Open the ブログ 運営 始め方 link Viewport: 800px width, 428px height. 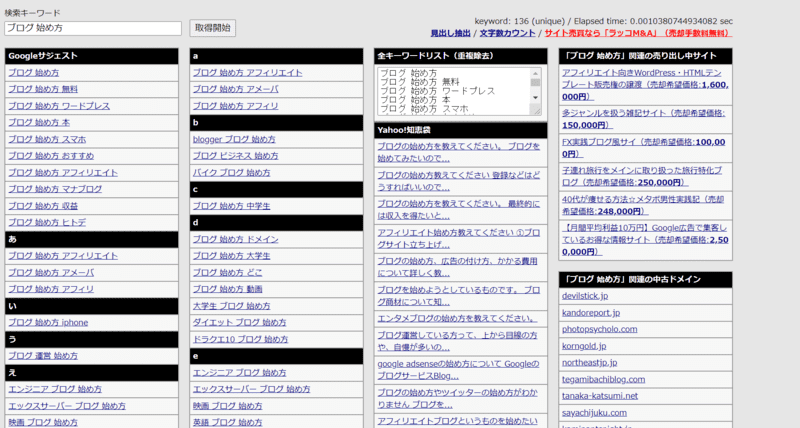coord(43,356)
